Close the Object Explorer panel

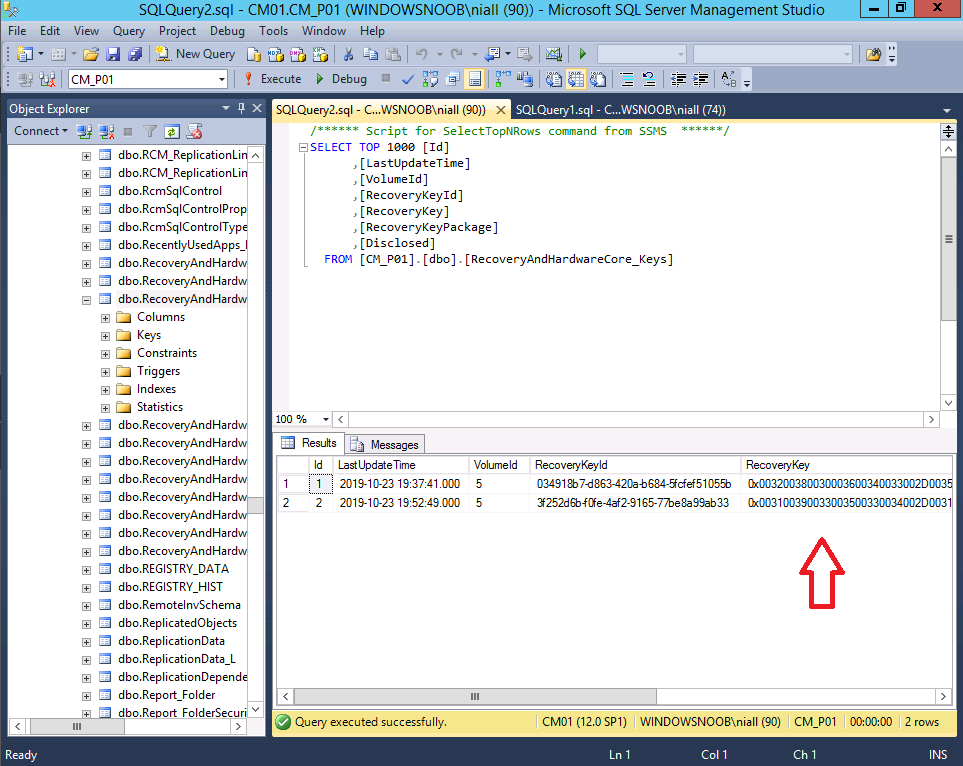[x=257, y=108]
